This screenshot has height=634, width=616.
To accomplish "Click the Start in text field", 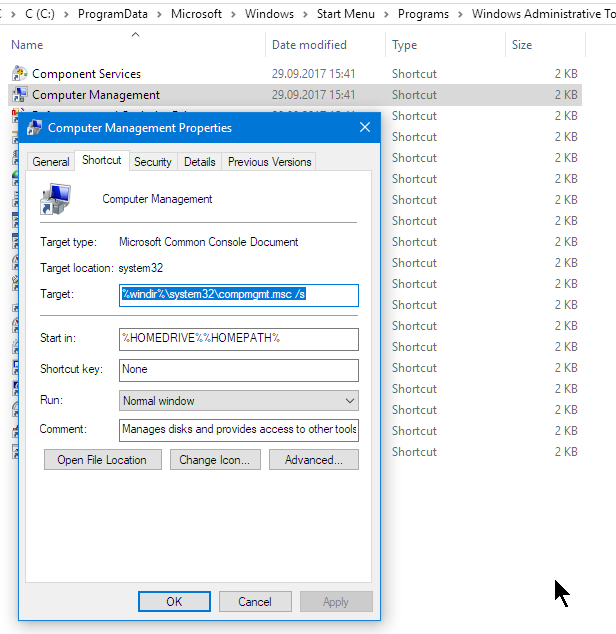I will pos(238,338).
